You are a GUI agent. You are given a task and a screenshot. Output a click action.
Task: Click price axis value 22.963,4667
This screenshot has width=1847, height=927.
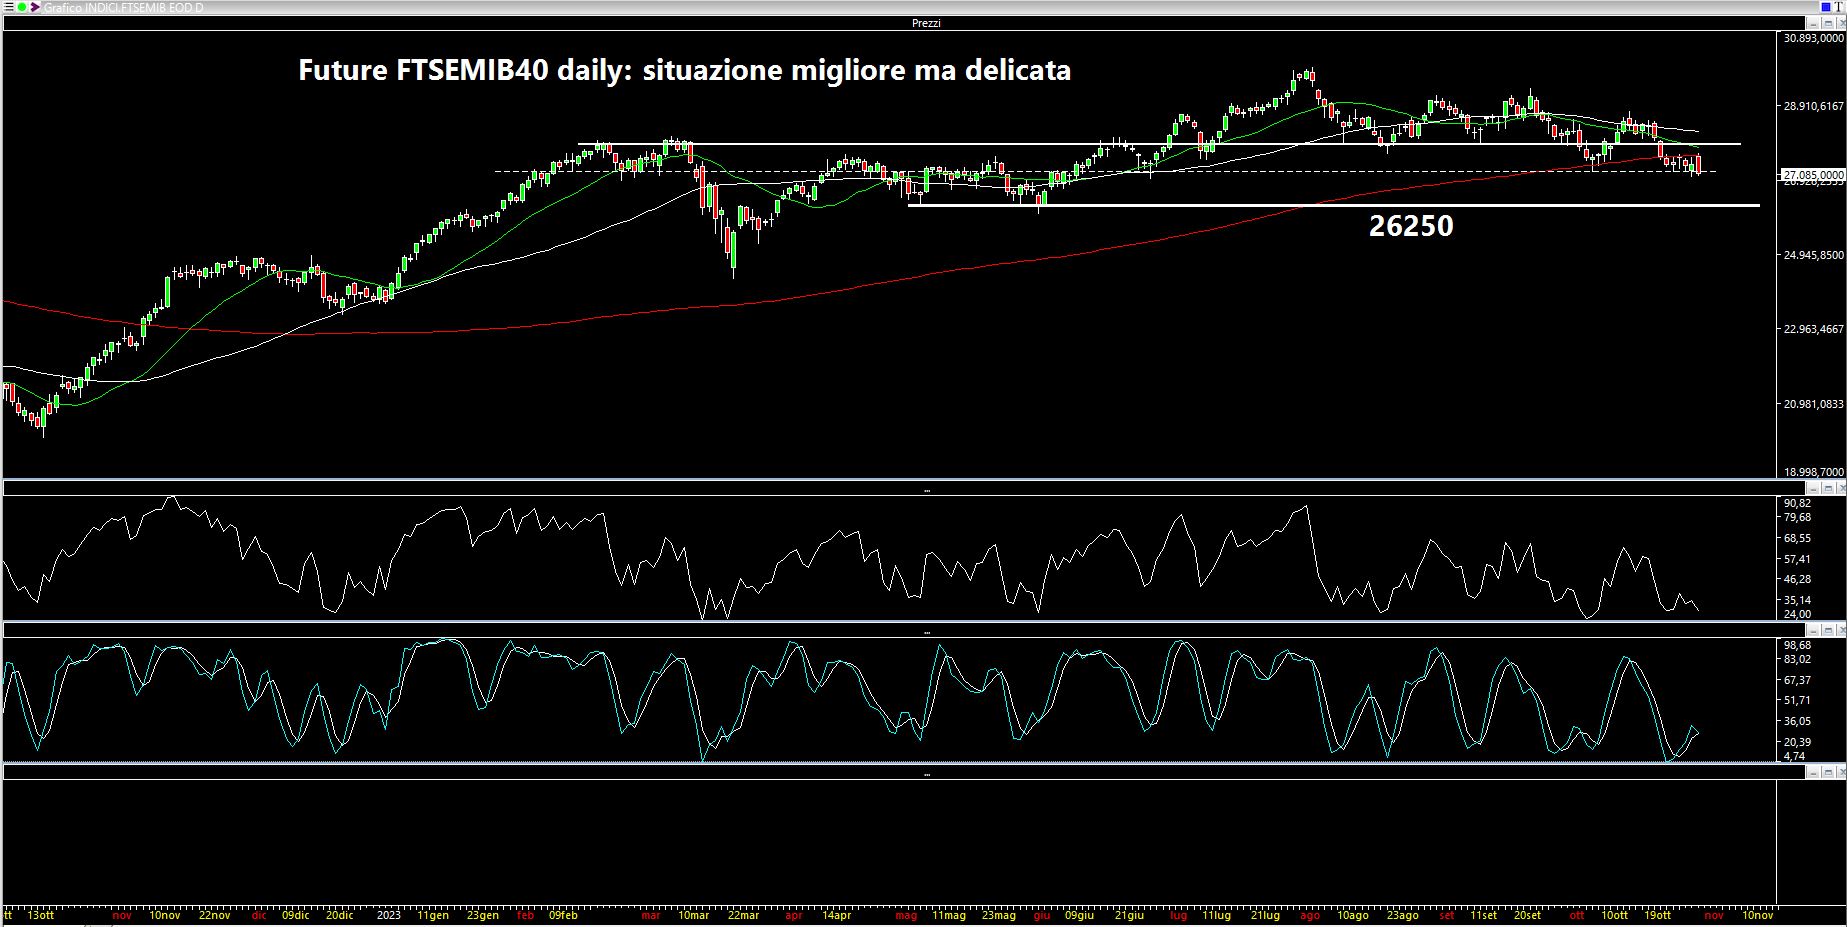(x=1813, y=329)
